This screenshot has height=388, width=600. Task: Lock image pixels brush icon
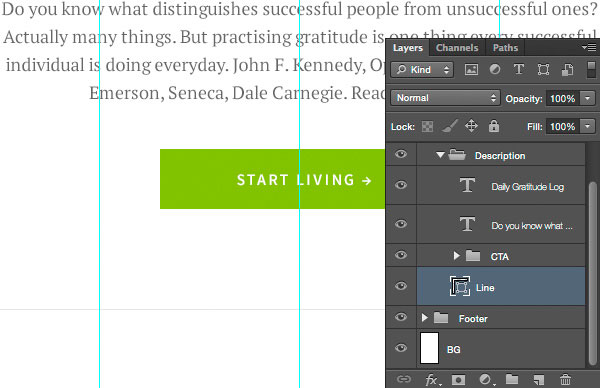pos(450,126)
